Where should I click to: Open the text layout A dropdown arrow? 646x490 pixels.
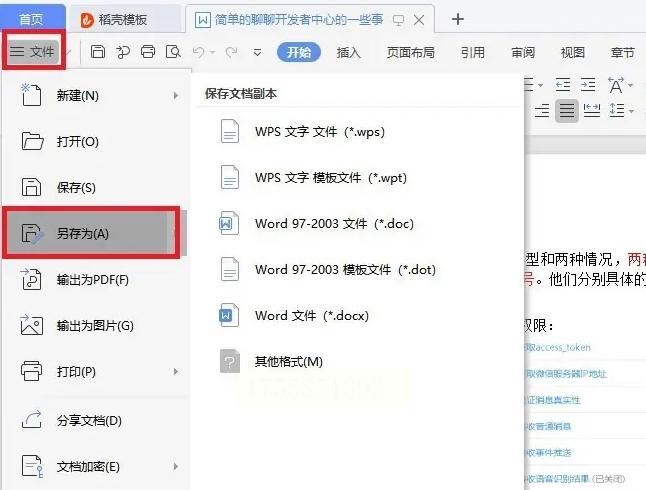[x=630, y=85]
